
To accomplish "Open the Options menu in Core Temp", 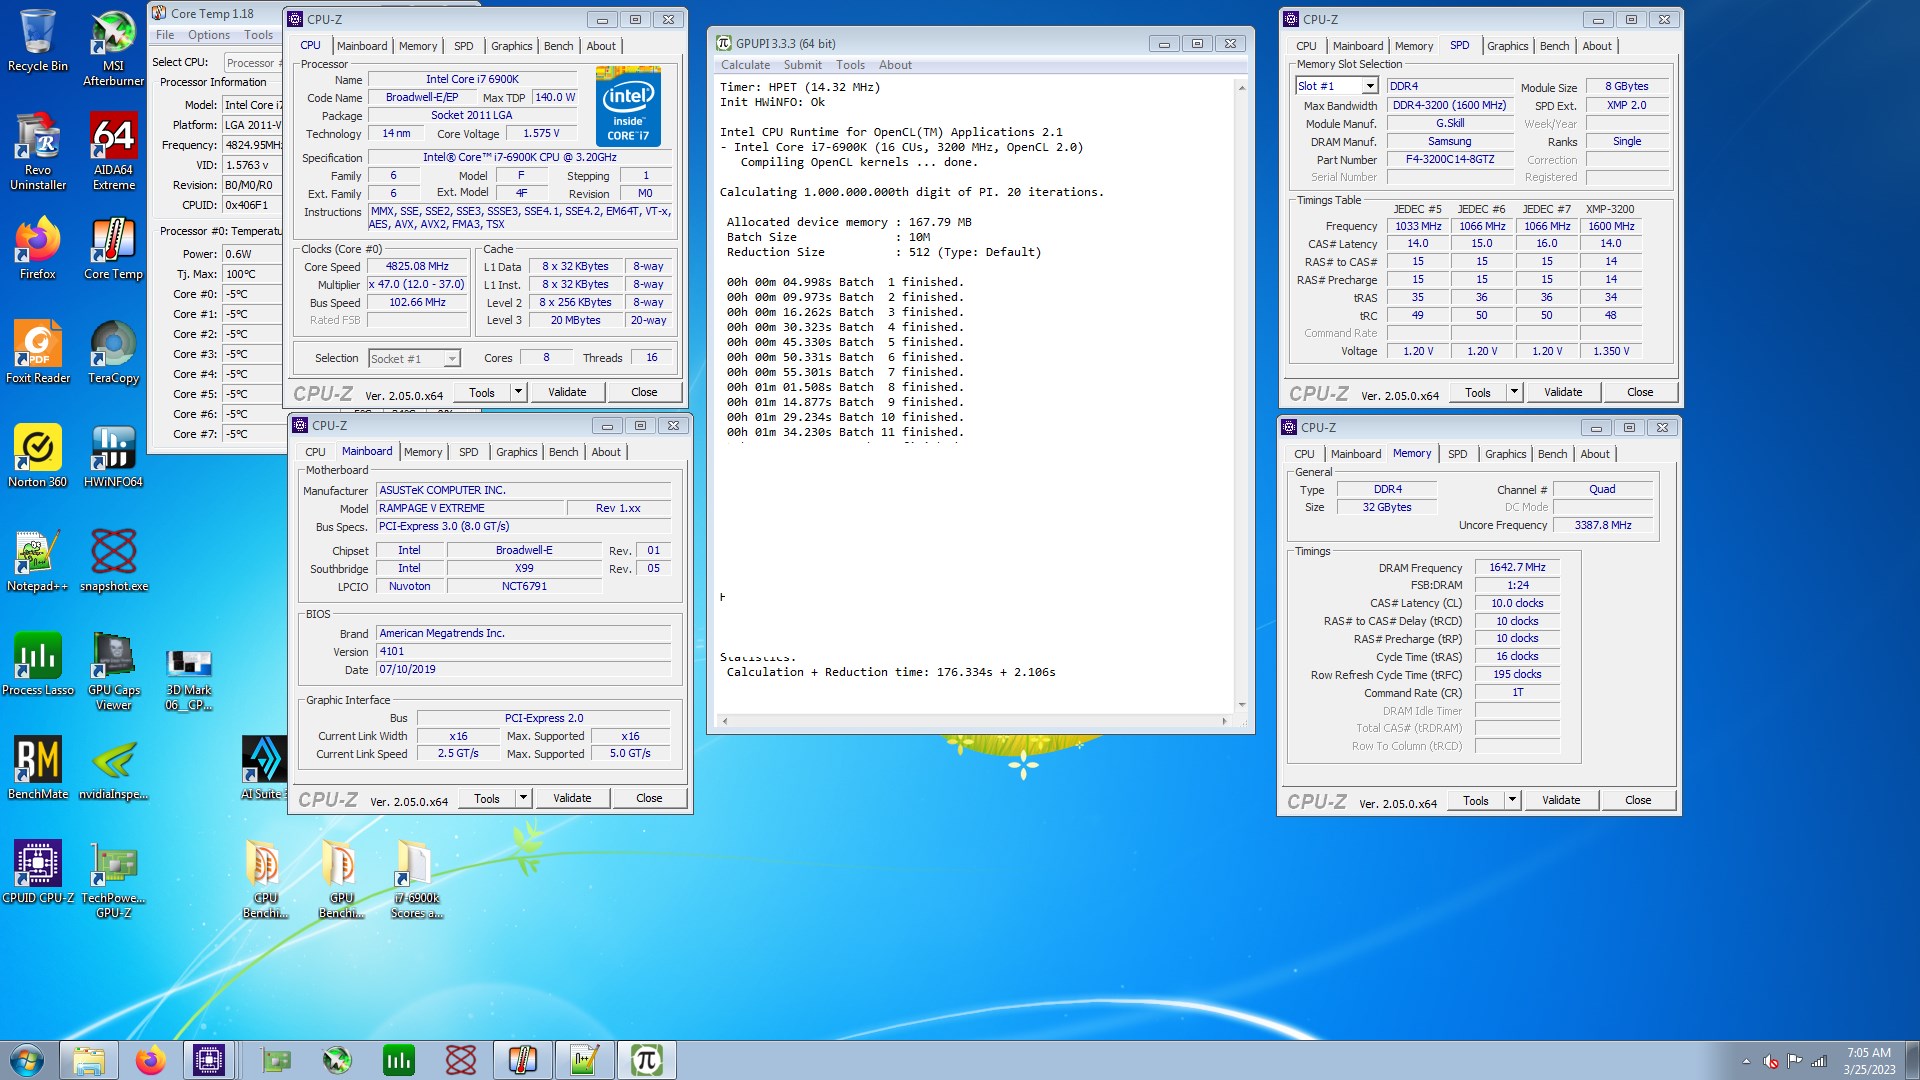I will (208, 35).
